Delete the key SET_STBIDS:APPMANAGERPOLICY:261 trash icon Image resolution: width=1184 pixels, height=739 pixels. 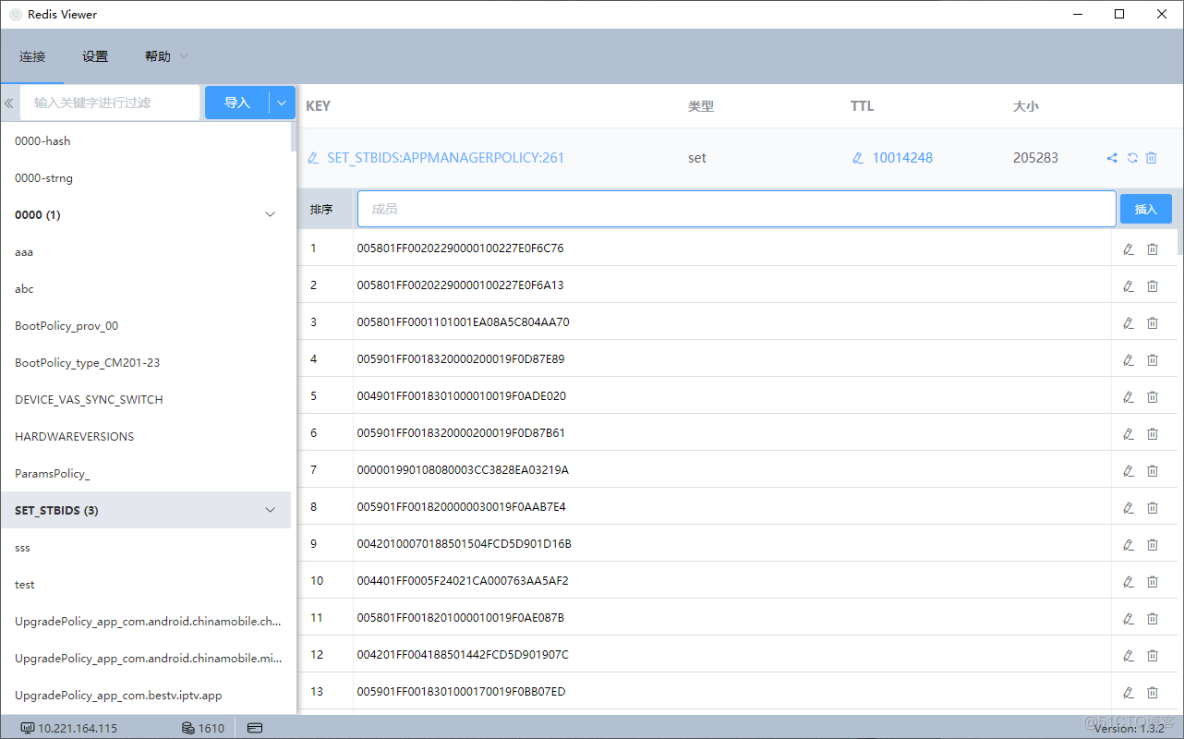tap(1152, 158)
